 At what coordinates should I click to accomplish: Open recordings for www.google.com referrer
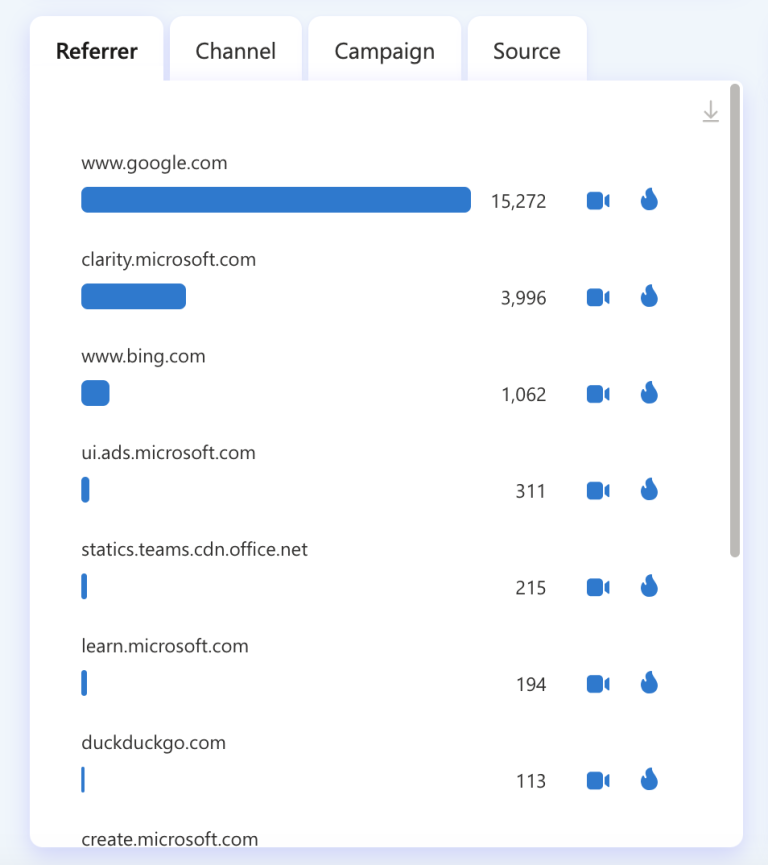pos(598,201)
